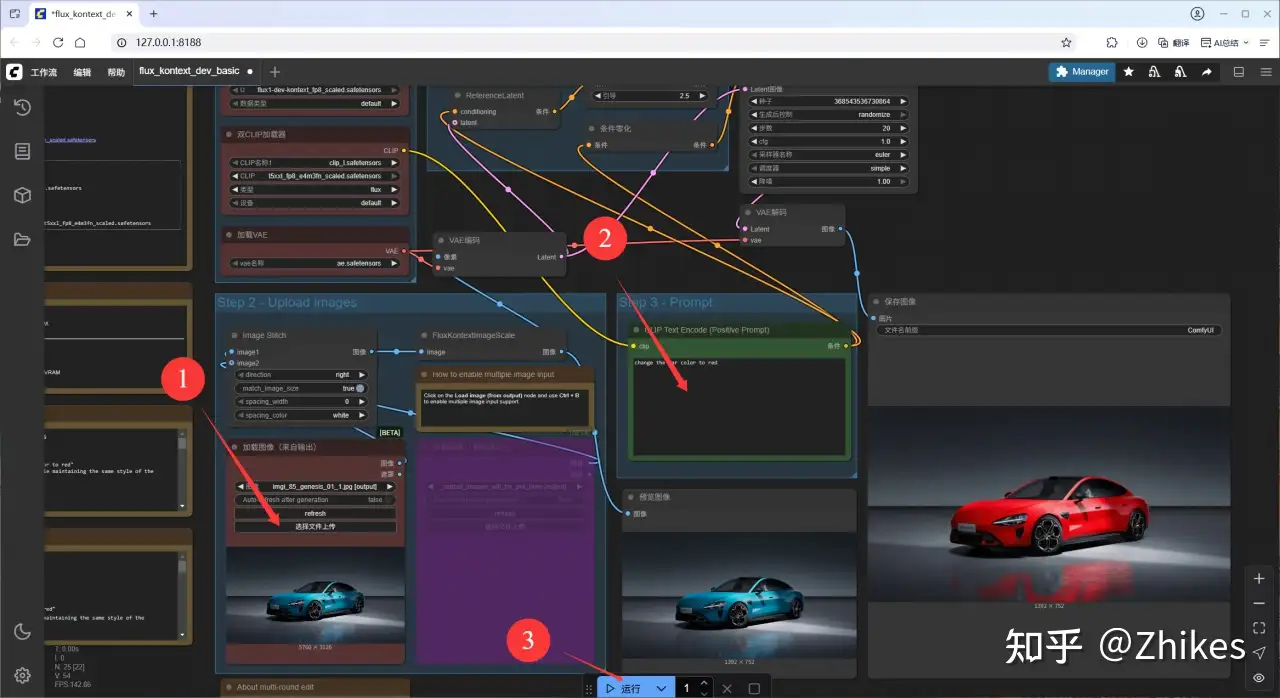Collapse the FluxKontextImageScale node
This screenshot has height=698, width=1280.
point(425,336)
